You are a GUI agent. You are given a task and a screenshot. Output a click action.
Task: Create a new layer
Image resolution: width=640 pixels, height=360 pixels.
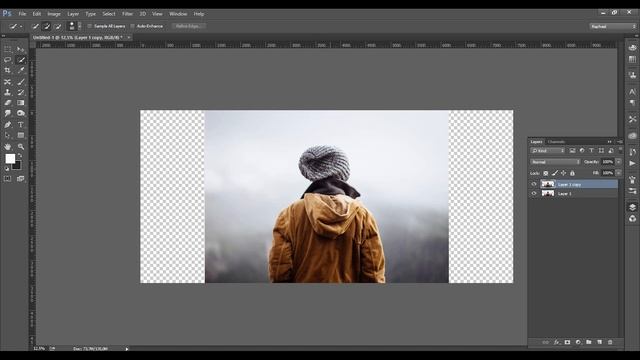[x=600, y=342]
